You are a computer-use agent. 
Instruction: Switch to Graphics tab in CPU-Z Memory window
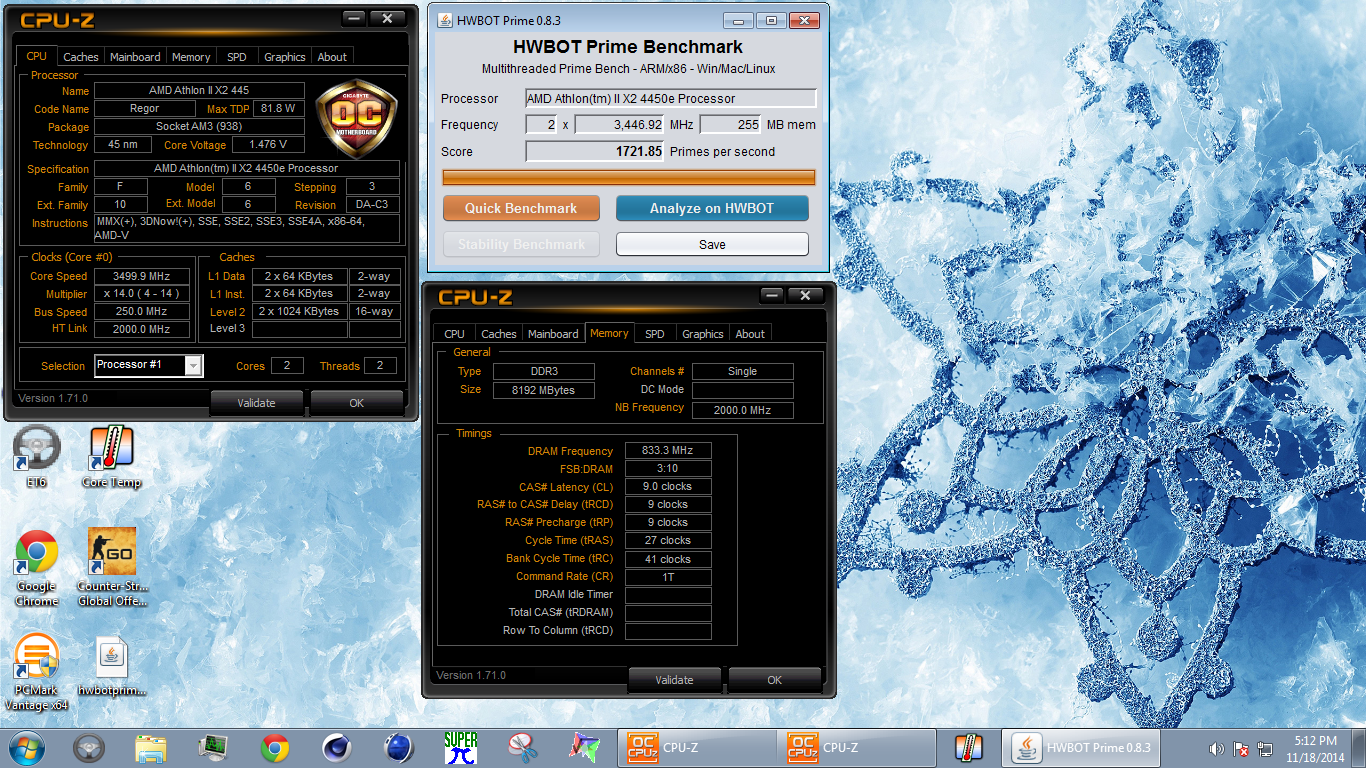(703, 334)
